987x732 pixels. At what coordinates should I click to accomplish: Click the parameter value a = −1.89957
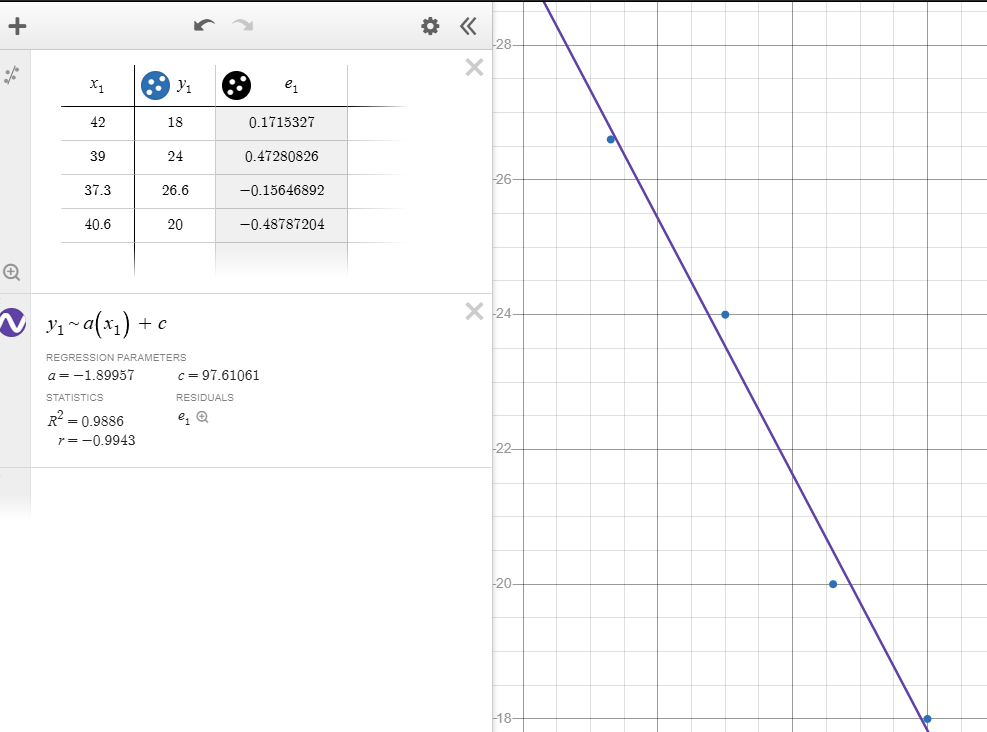91,376
